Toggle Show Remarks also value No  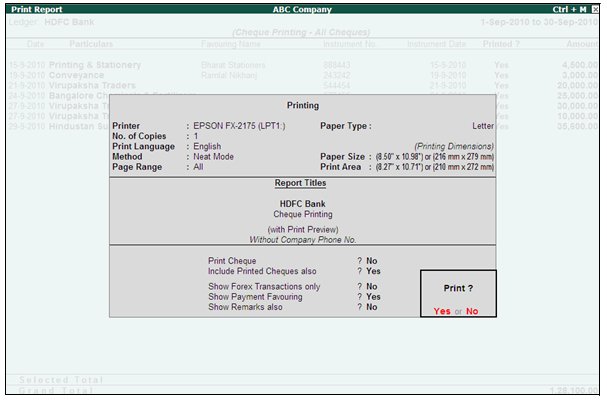point(372,307)
